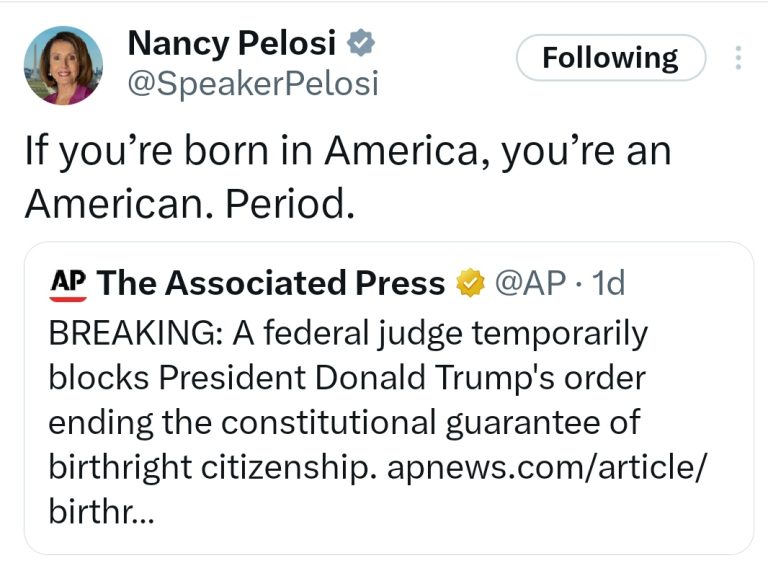Open the Nancy Pelosi display name
This screenshot has width=768, height=571.
(234, 44)
